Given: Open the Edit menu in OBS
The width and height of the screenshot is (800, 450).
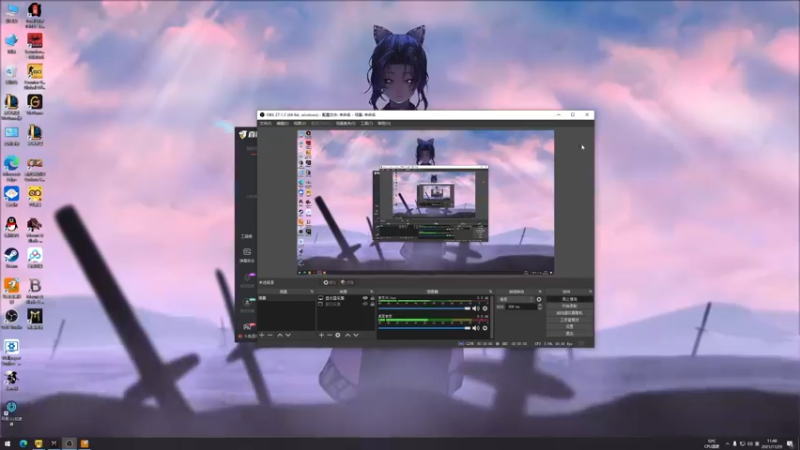Looking at the screenshot, I should coord(282,123).
